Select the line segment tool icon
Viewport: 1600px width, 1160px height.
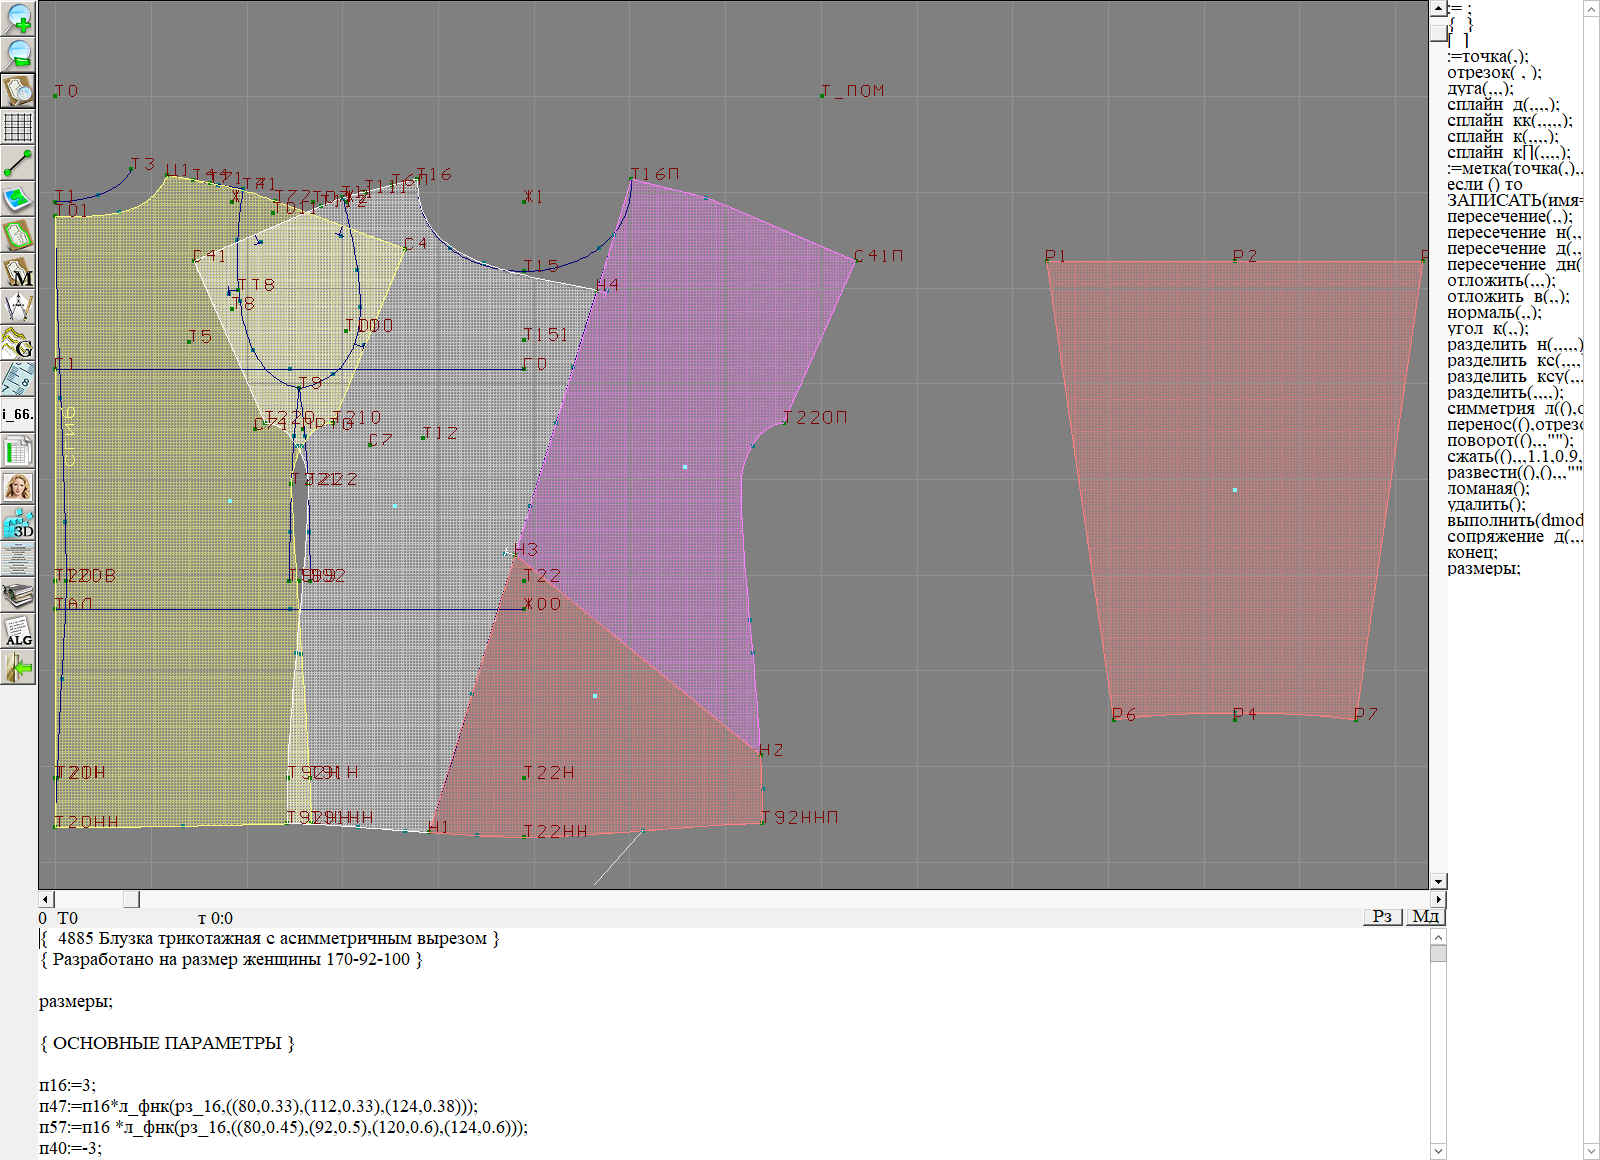pyautogui.click(x=18, y=163)
